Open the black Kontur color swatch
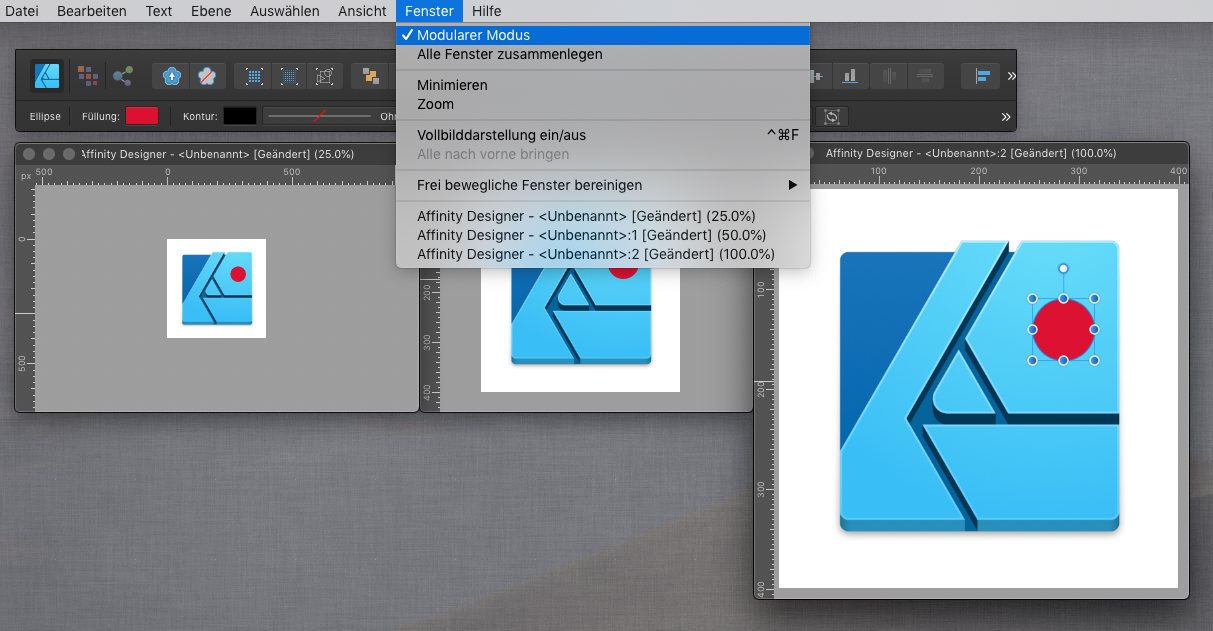 click(240, 116)
